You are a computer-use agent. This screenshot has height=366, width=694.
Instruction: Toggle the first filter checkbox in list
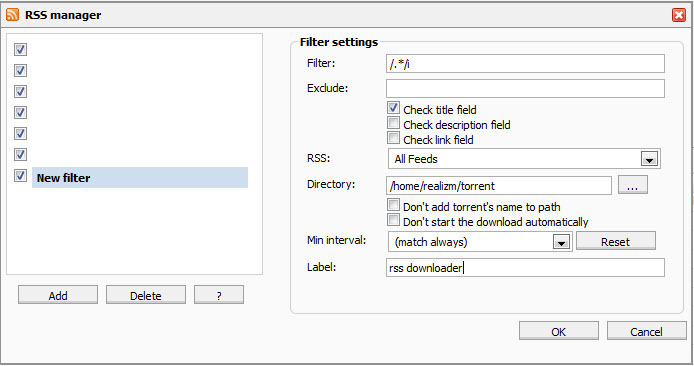click(x=20, y=49)
